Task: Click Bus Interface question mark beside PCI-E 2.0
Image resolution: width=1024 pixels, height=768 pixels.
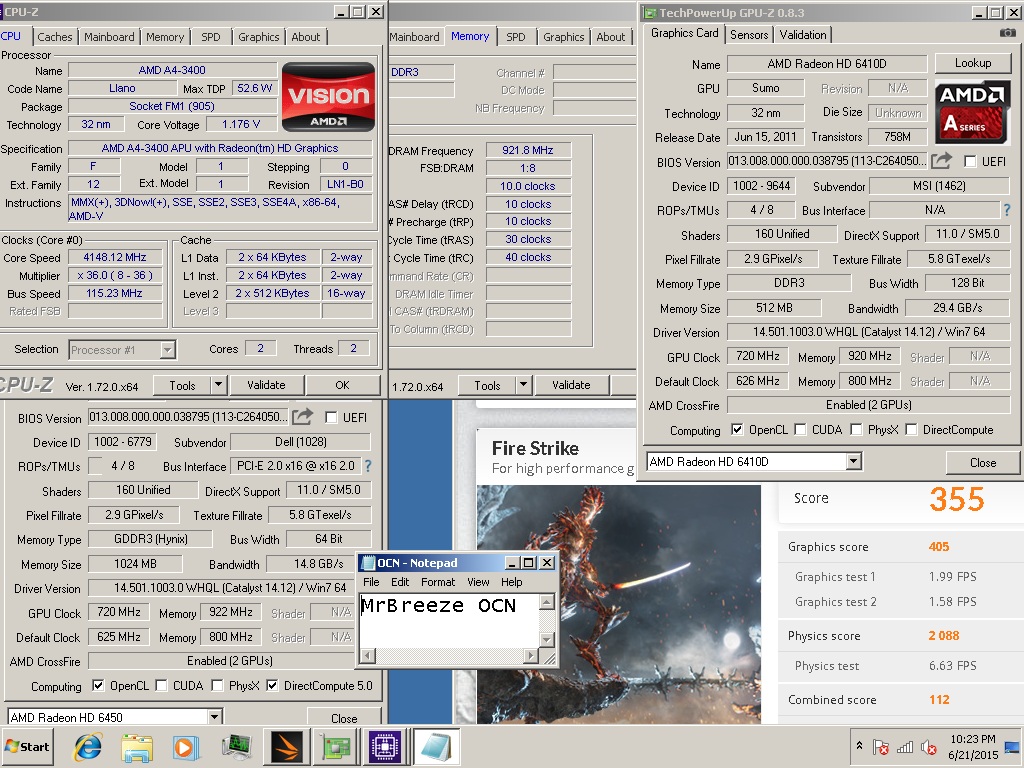Action: [x=368, y=466]
